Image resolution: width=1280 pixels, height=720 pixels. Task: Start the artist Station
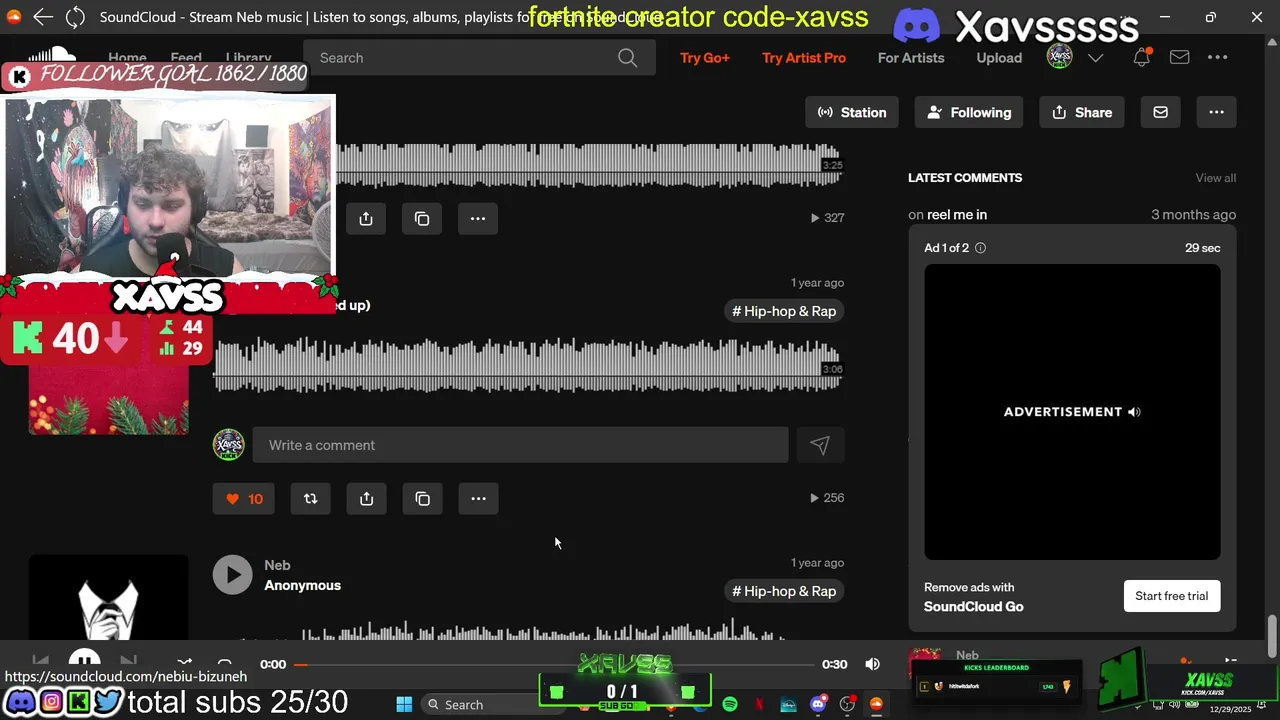coord(852,112)
